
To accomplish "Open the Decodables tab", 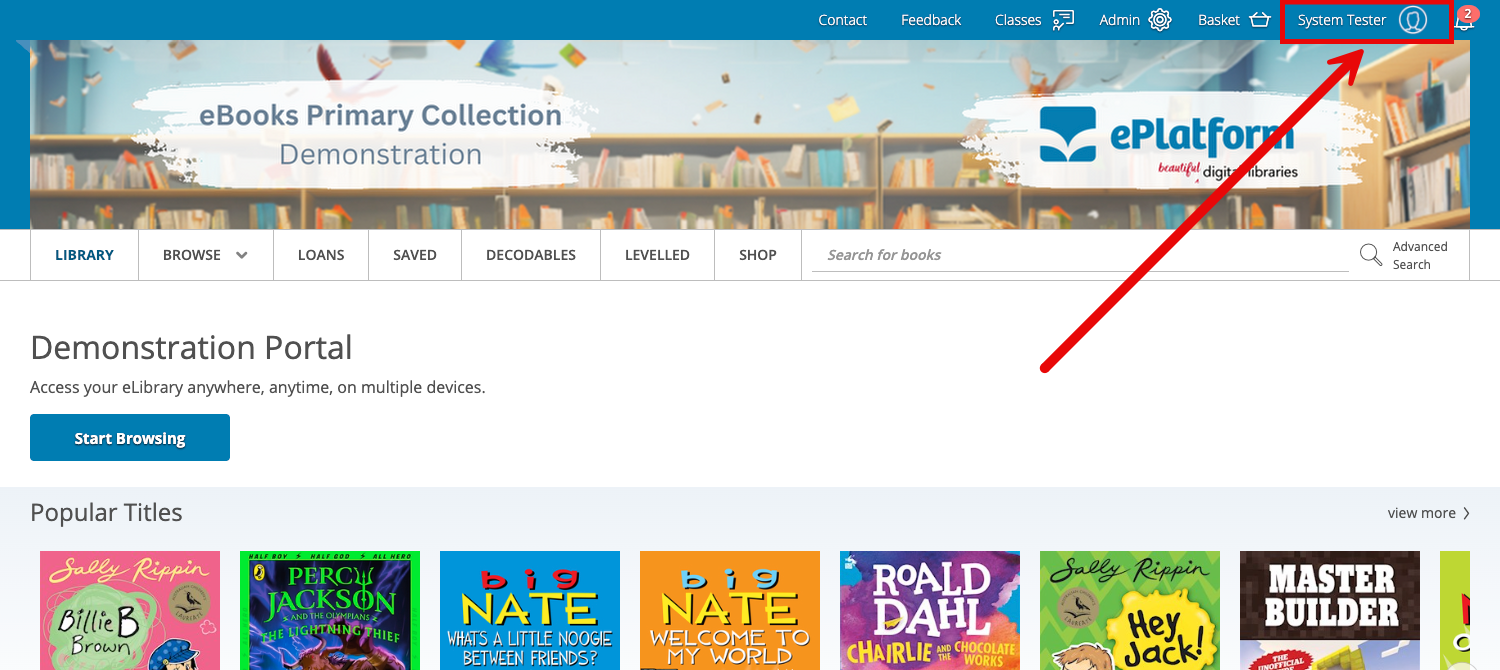I will pos(531,255).
